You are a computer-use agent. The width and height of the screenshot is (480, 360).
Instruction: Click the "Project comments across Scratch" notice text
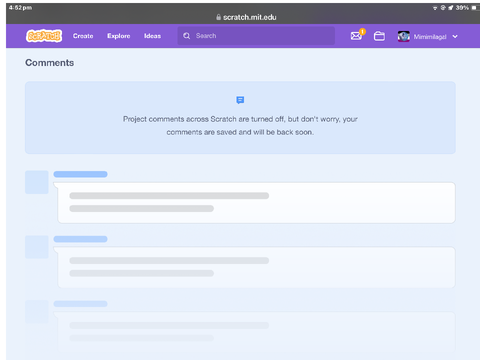click(240, 125)
